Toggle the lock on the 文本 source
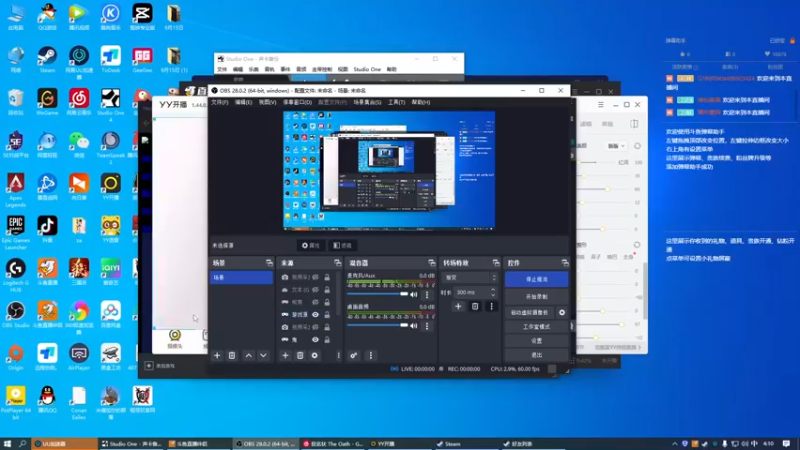 click(327, 290)
